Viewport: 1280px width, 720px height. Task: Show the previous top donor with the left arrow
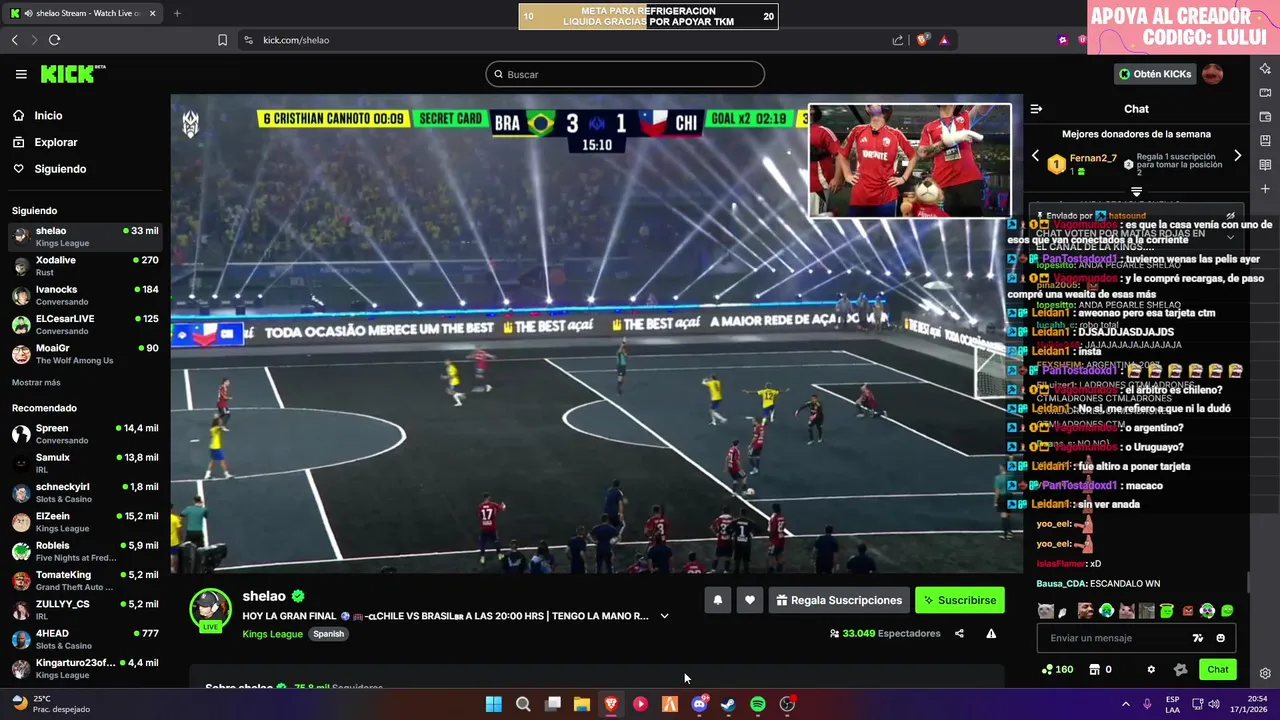(x=1036, y=156)
